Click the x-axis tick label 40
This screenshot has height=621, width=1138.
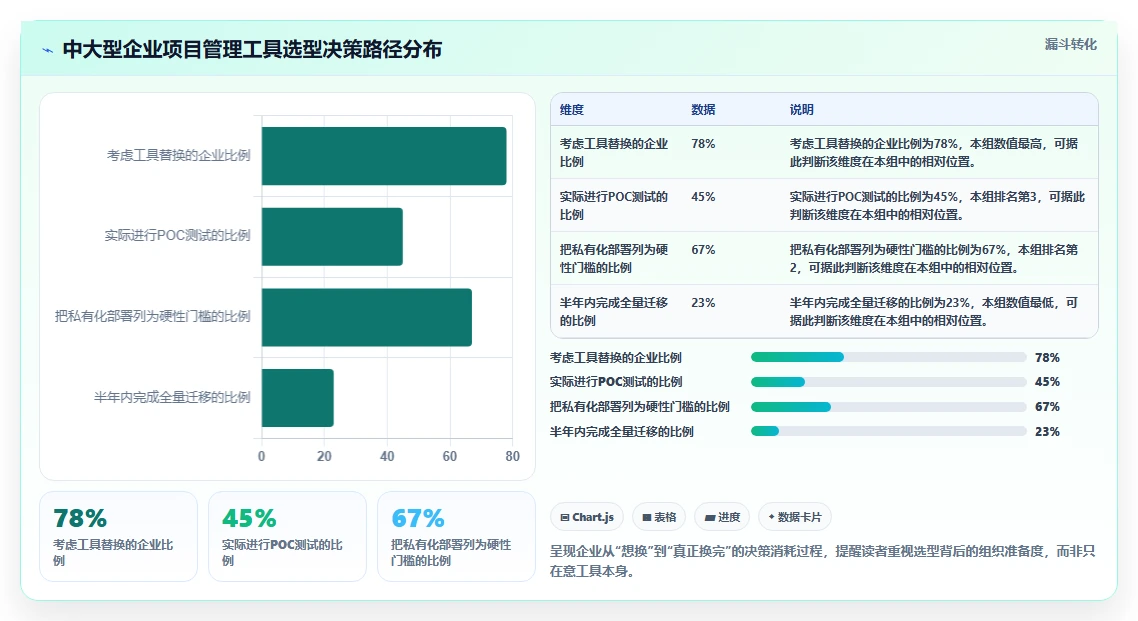coord(387,456)
